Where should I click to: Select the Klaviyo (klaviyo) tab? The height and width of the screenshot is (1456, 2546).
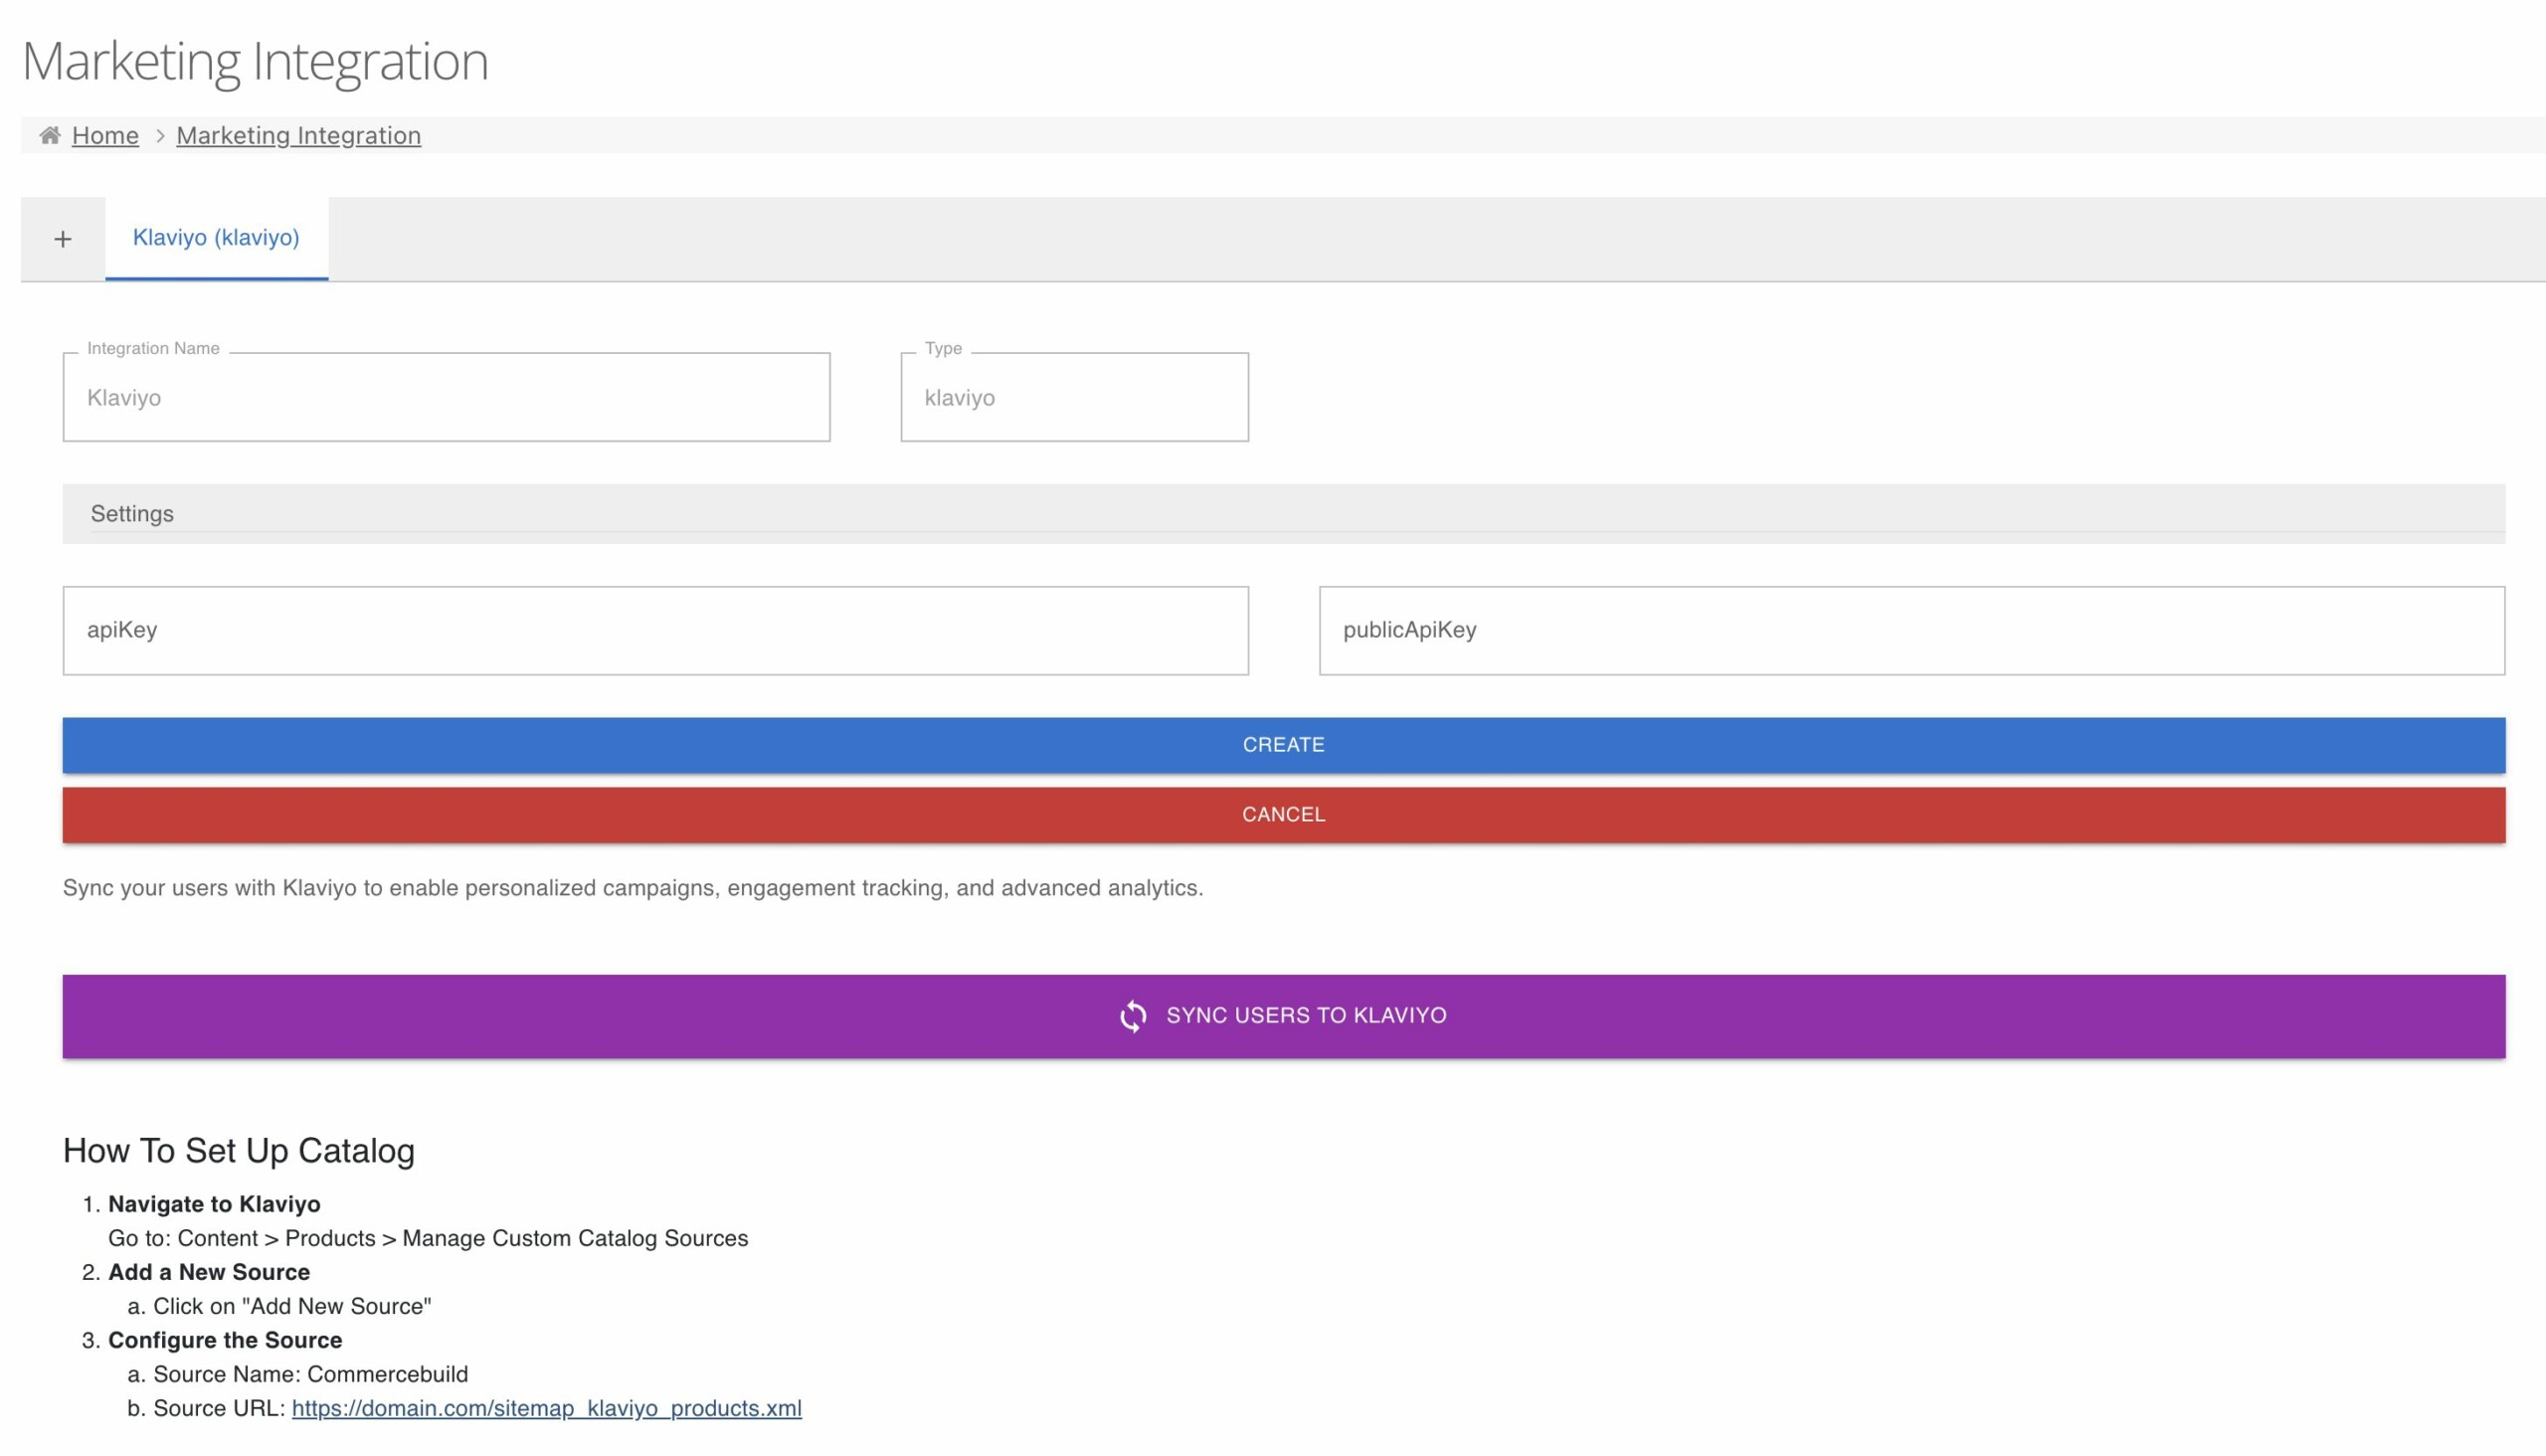(216, 238)
